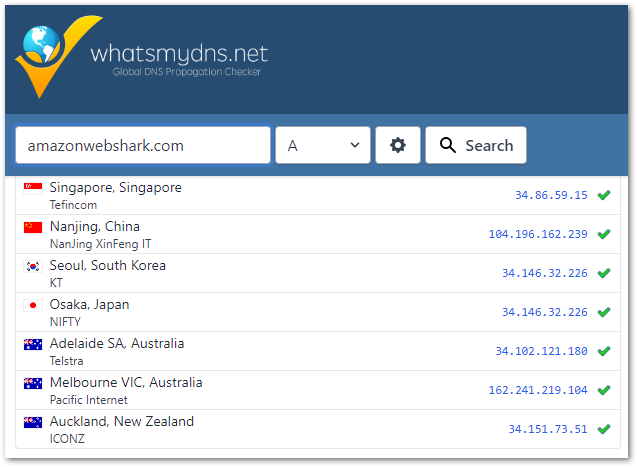Click the green checkmark in Melbourne row
Image resolution: width=637 pixels, height=467 pixels.
[604, 390]
